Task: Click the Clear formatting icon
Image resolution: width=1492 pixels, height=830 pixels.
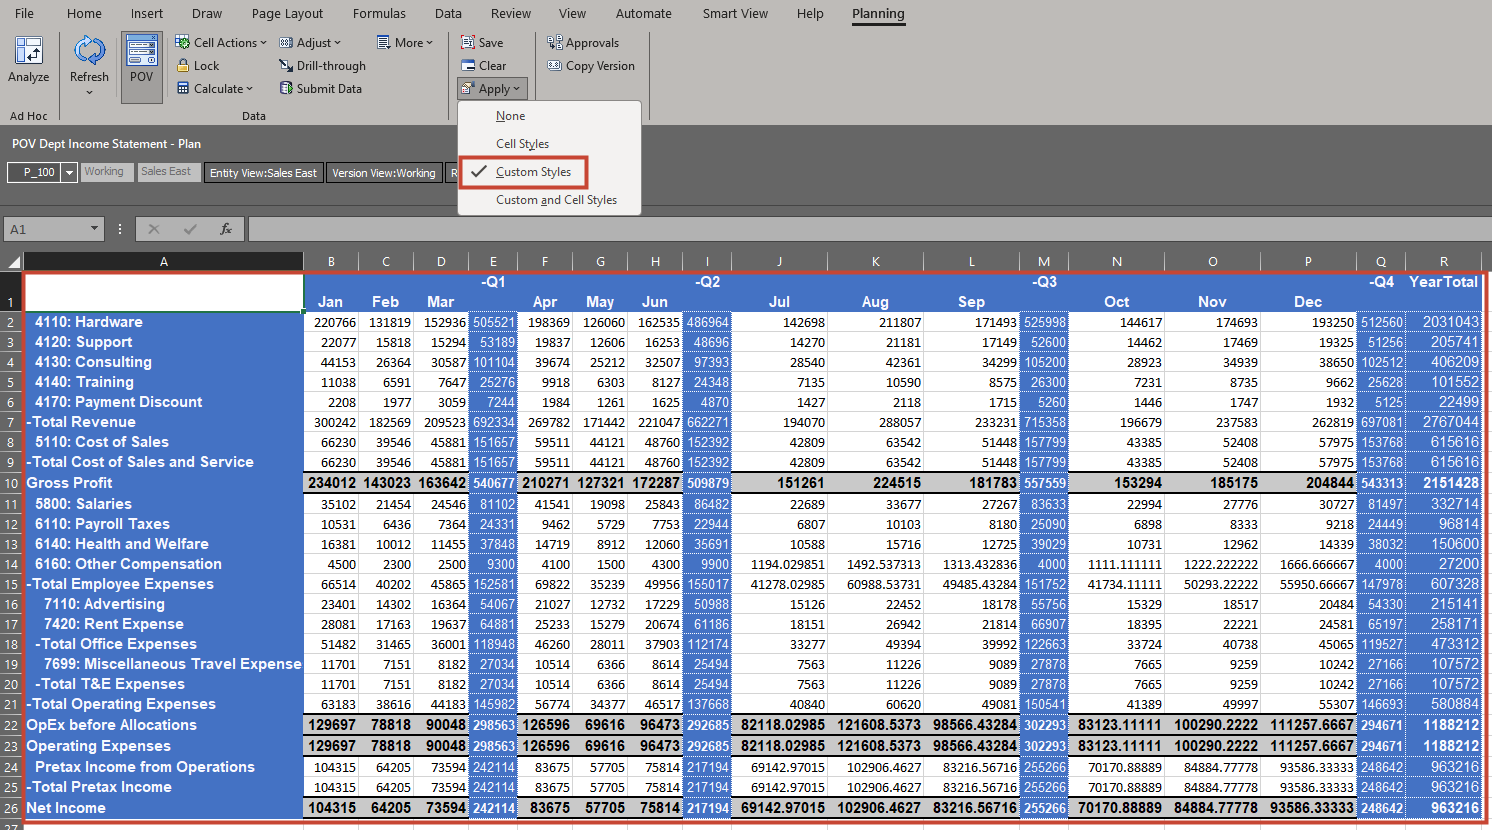Action: coord(467,65)
